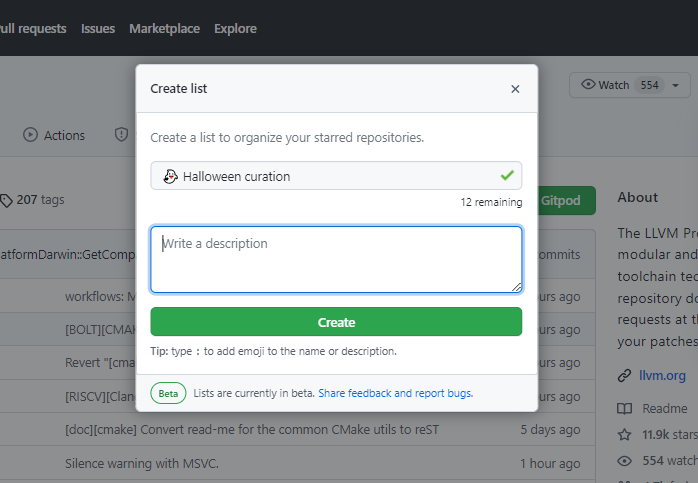This screenshot has width=698, height=483.
Task: Click the book icon beside Readme
Action: coord(624,409)
